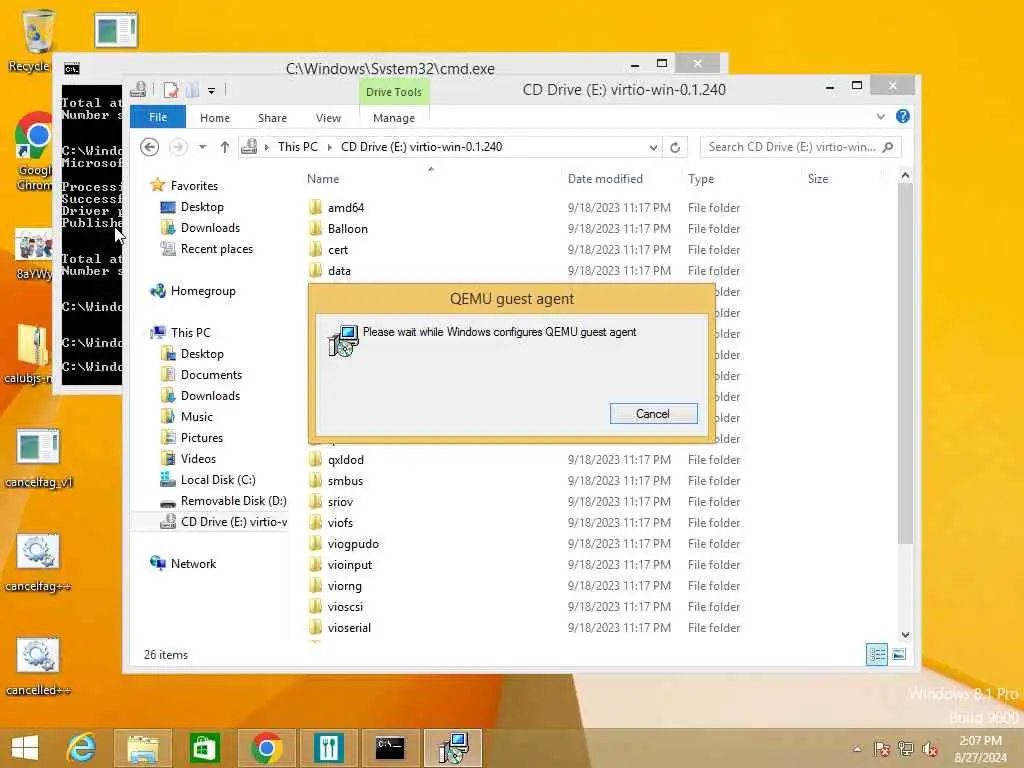The height and width of the screenshot is (768, 1024).
Task: Click the Explorer help question mark icon
Action: tap(903, 116)
